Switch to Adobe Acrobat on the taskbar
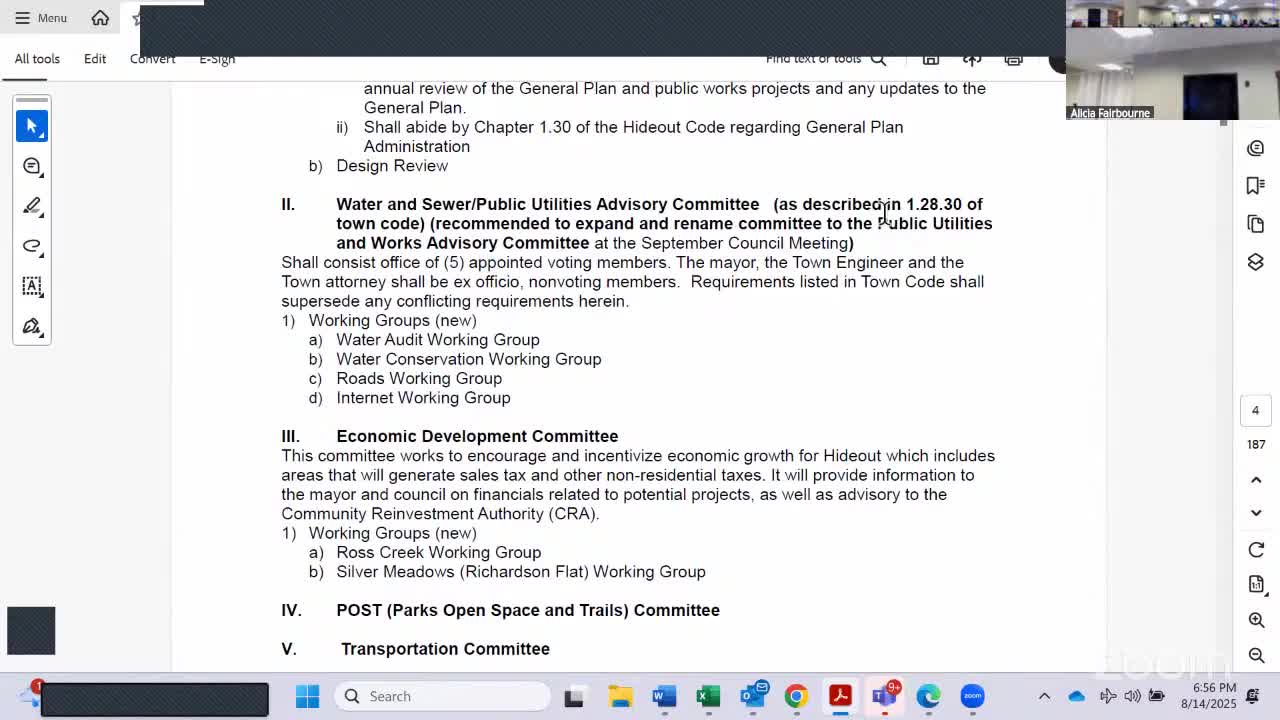 [840, 696]
